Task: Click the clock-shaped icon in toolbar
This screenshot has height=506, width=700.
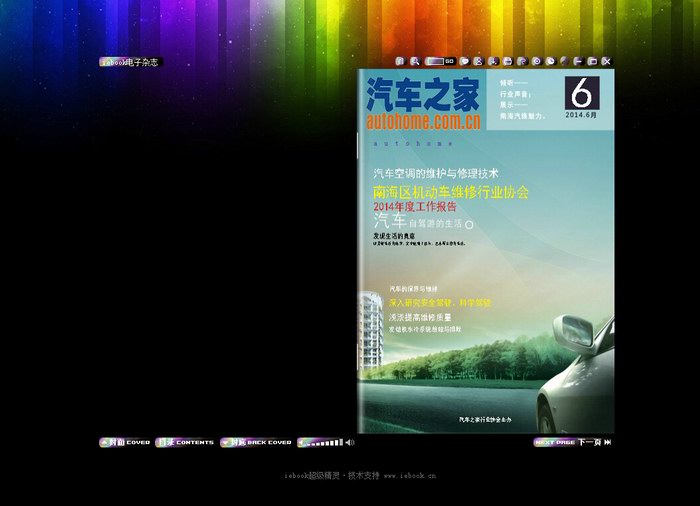Action: pyautogui.click(x=551, y=62)
